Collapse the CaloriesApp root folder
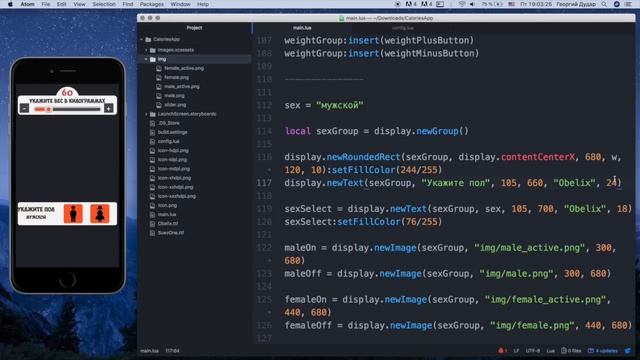Image resolution: width=640 pixels, height=360 pixels. (142, 39)
